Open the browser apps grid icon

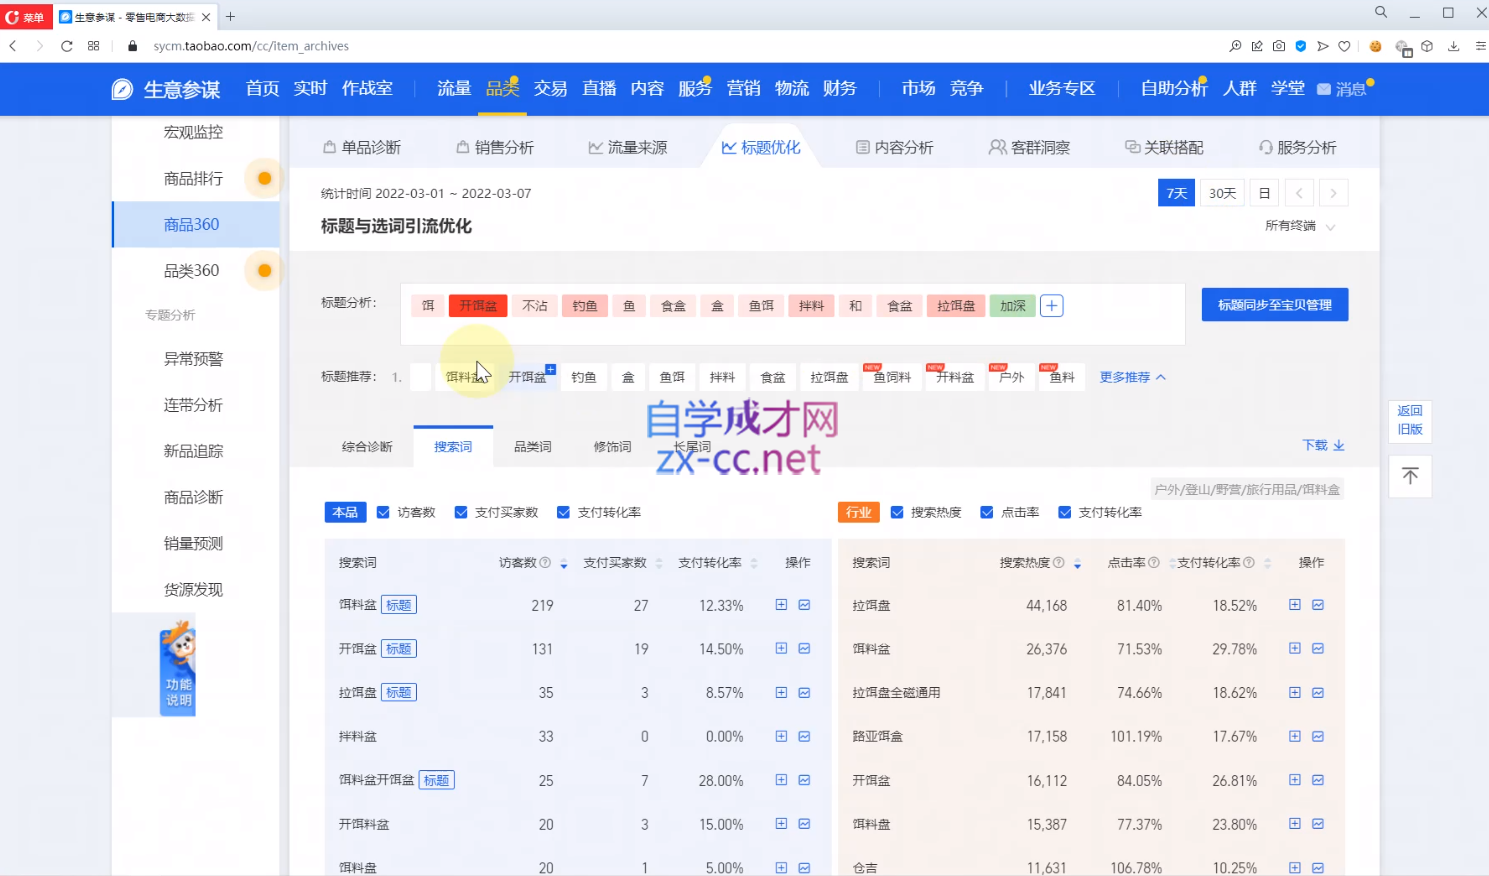94,46
